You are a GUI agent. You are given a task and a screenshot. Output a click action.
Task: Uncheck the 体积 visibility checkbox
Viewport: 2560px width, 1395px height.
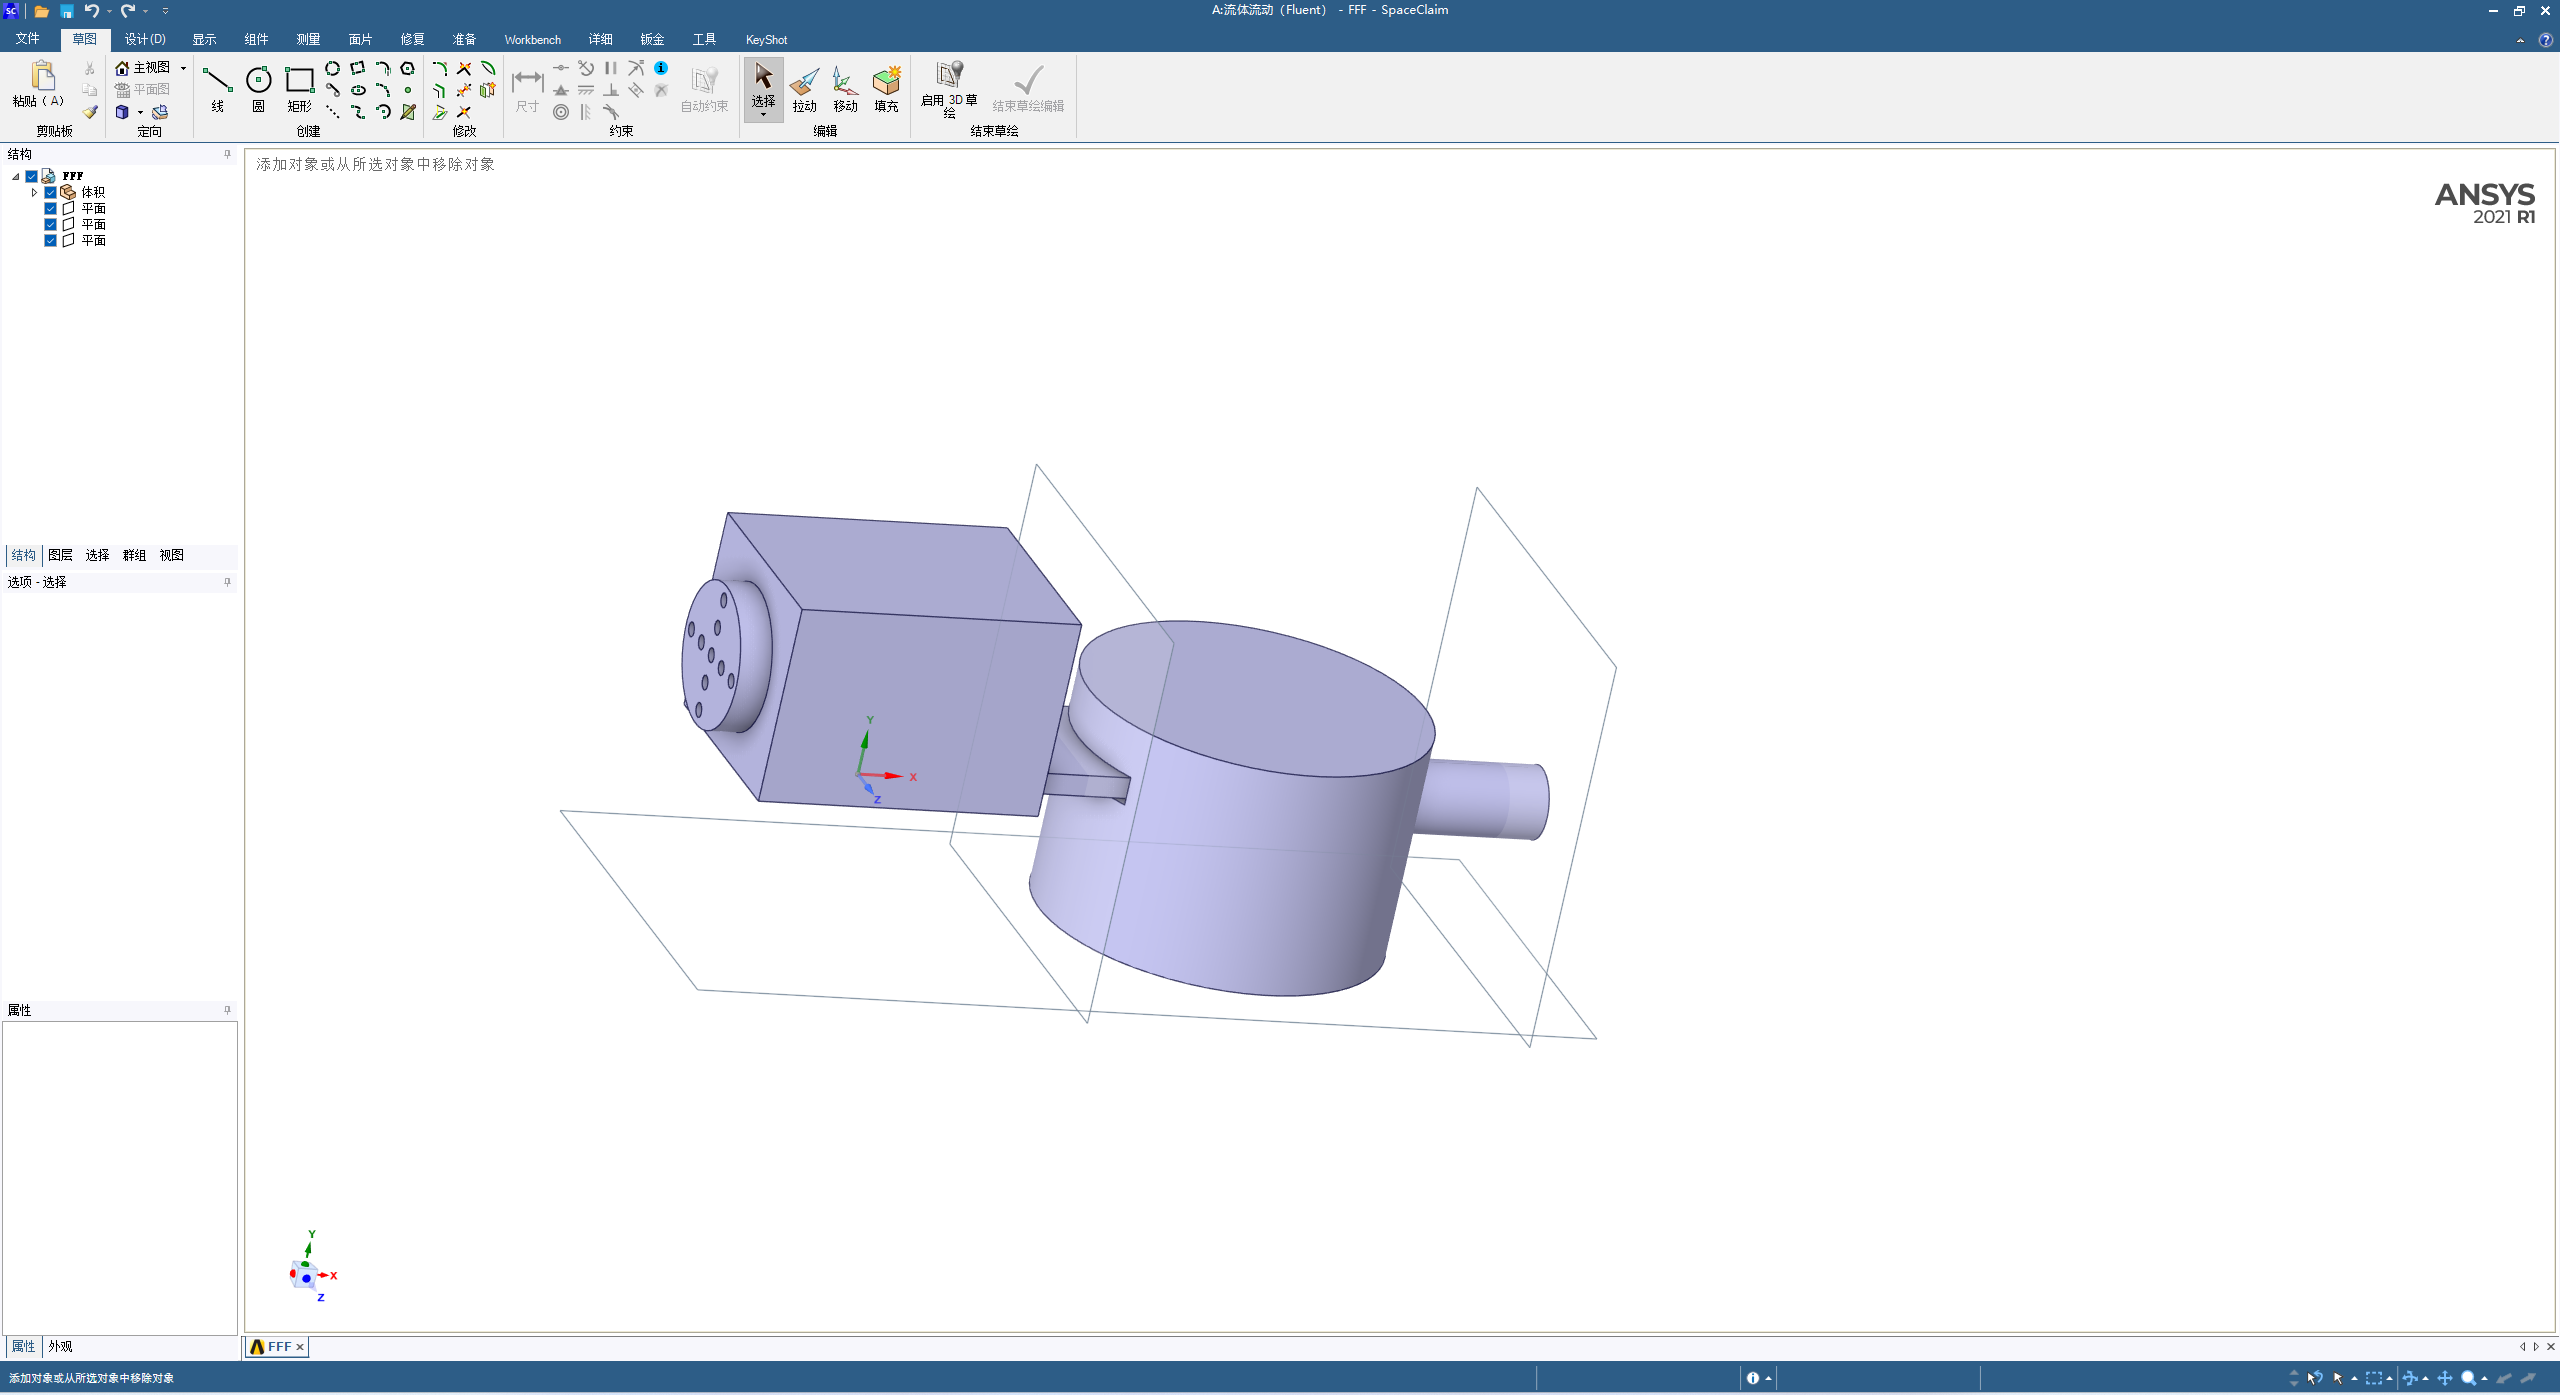click(50, 192)
